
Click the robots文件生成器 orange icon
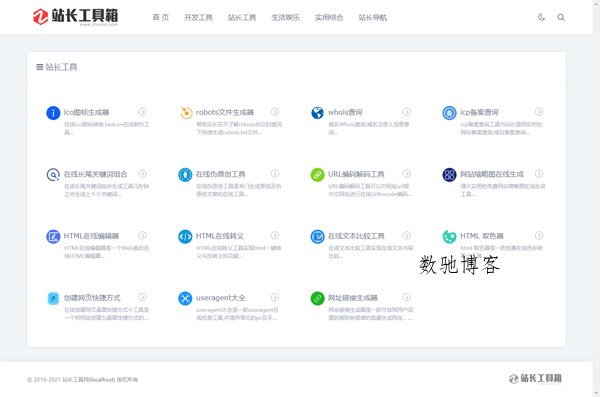[x=186, y=113]
